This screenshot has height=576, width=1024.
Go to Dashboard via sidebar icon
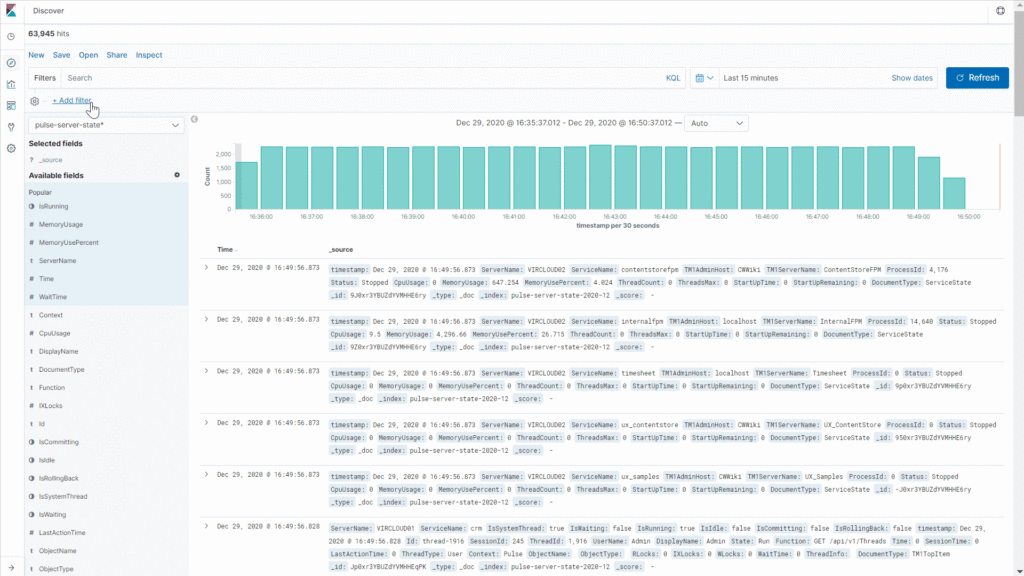11,105
